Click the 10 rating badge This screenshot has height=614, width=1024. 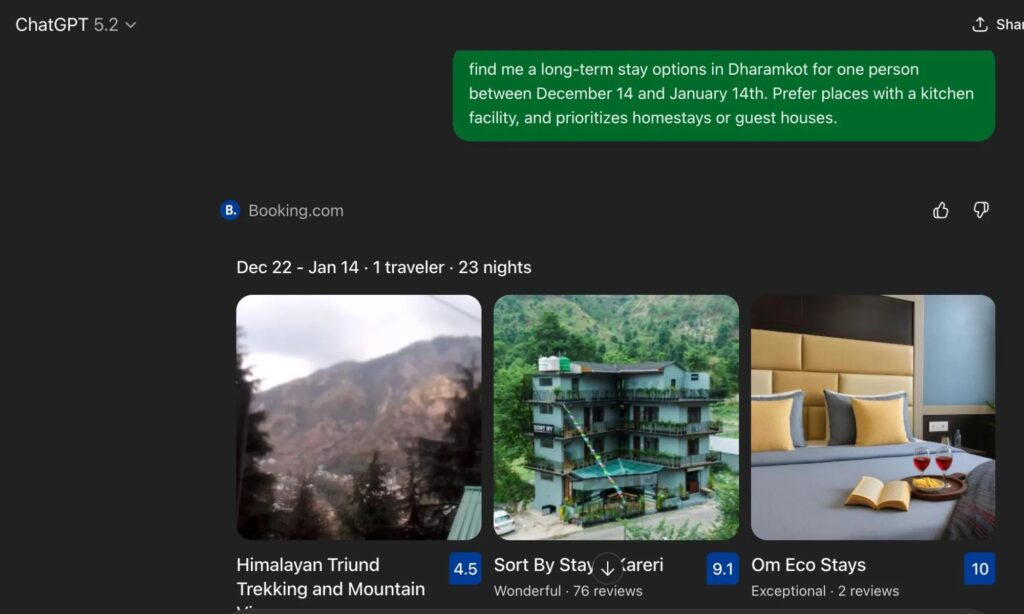[x=980, y=568]
